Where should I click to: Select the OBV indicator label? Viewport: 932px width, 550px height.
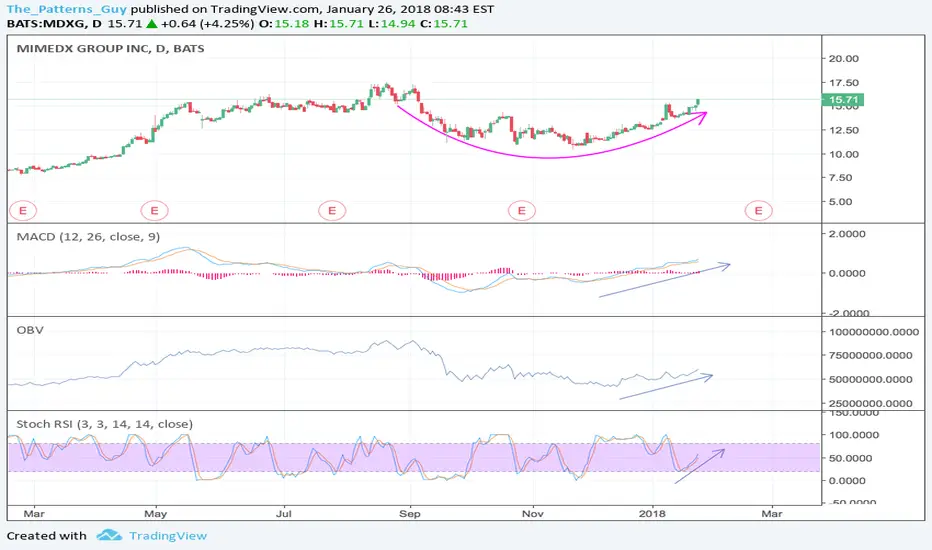[x=30, y=330]
